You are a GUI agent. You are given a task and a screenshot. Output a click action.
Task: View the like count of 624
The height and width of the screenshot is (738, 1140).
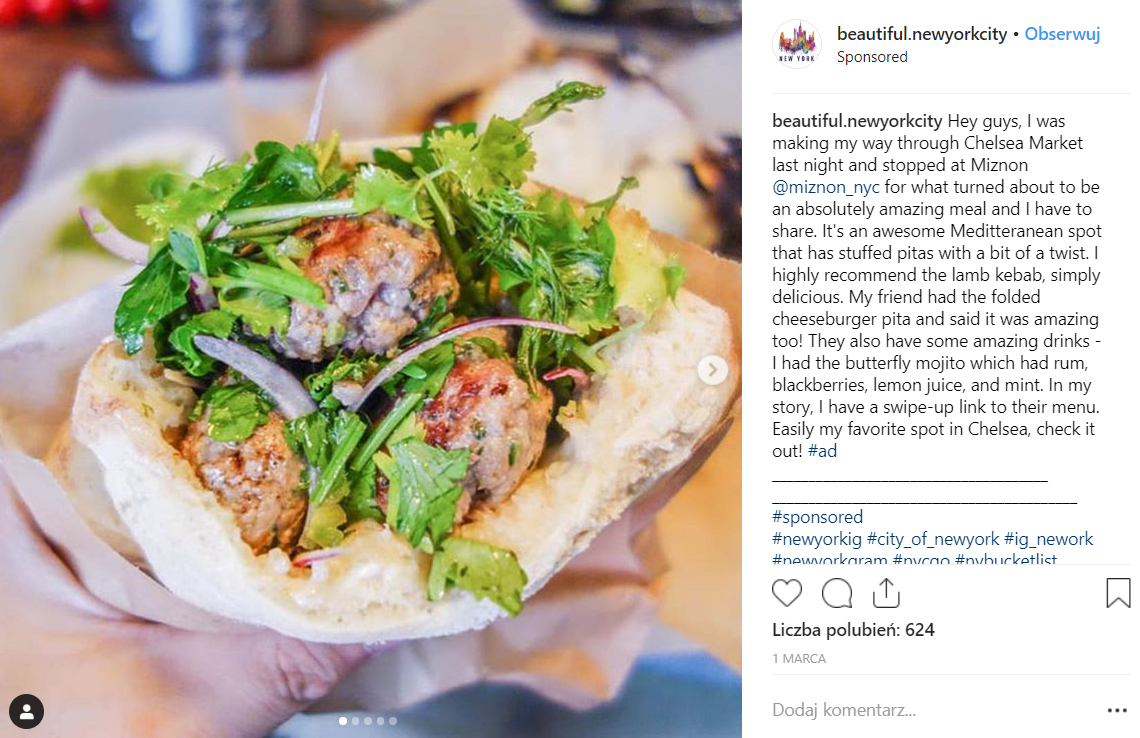pos(853,630)
